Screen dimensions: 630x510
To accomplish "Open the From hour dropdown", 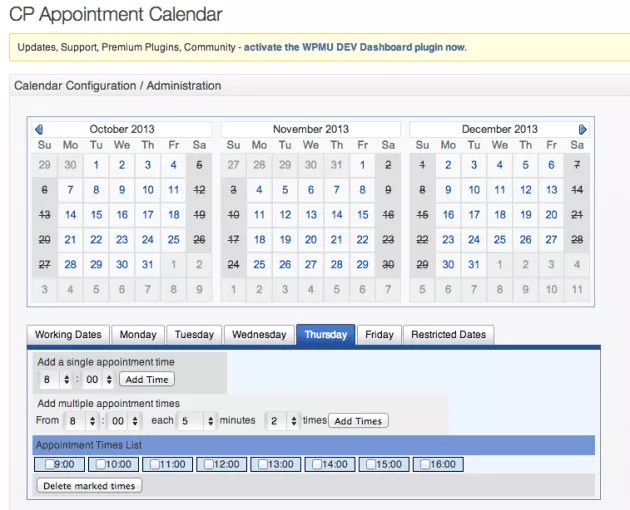I will point(82,421).
